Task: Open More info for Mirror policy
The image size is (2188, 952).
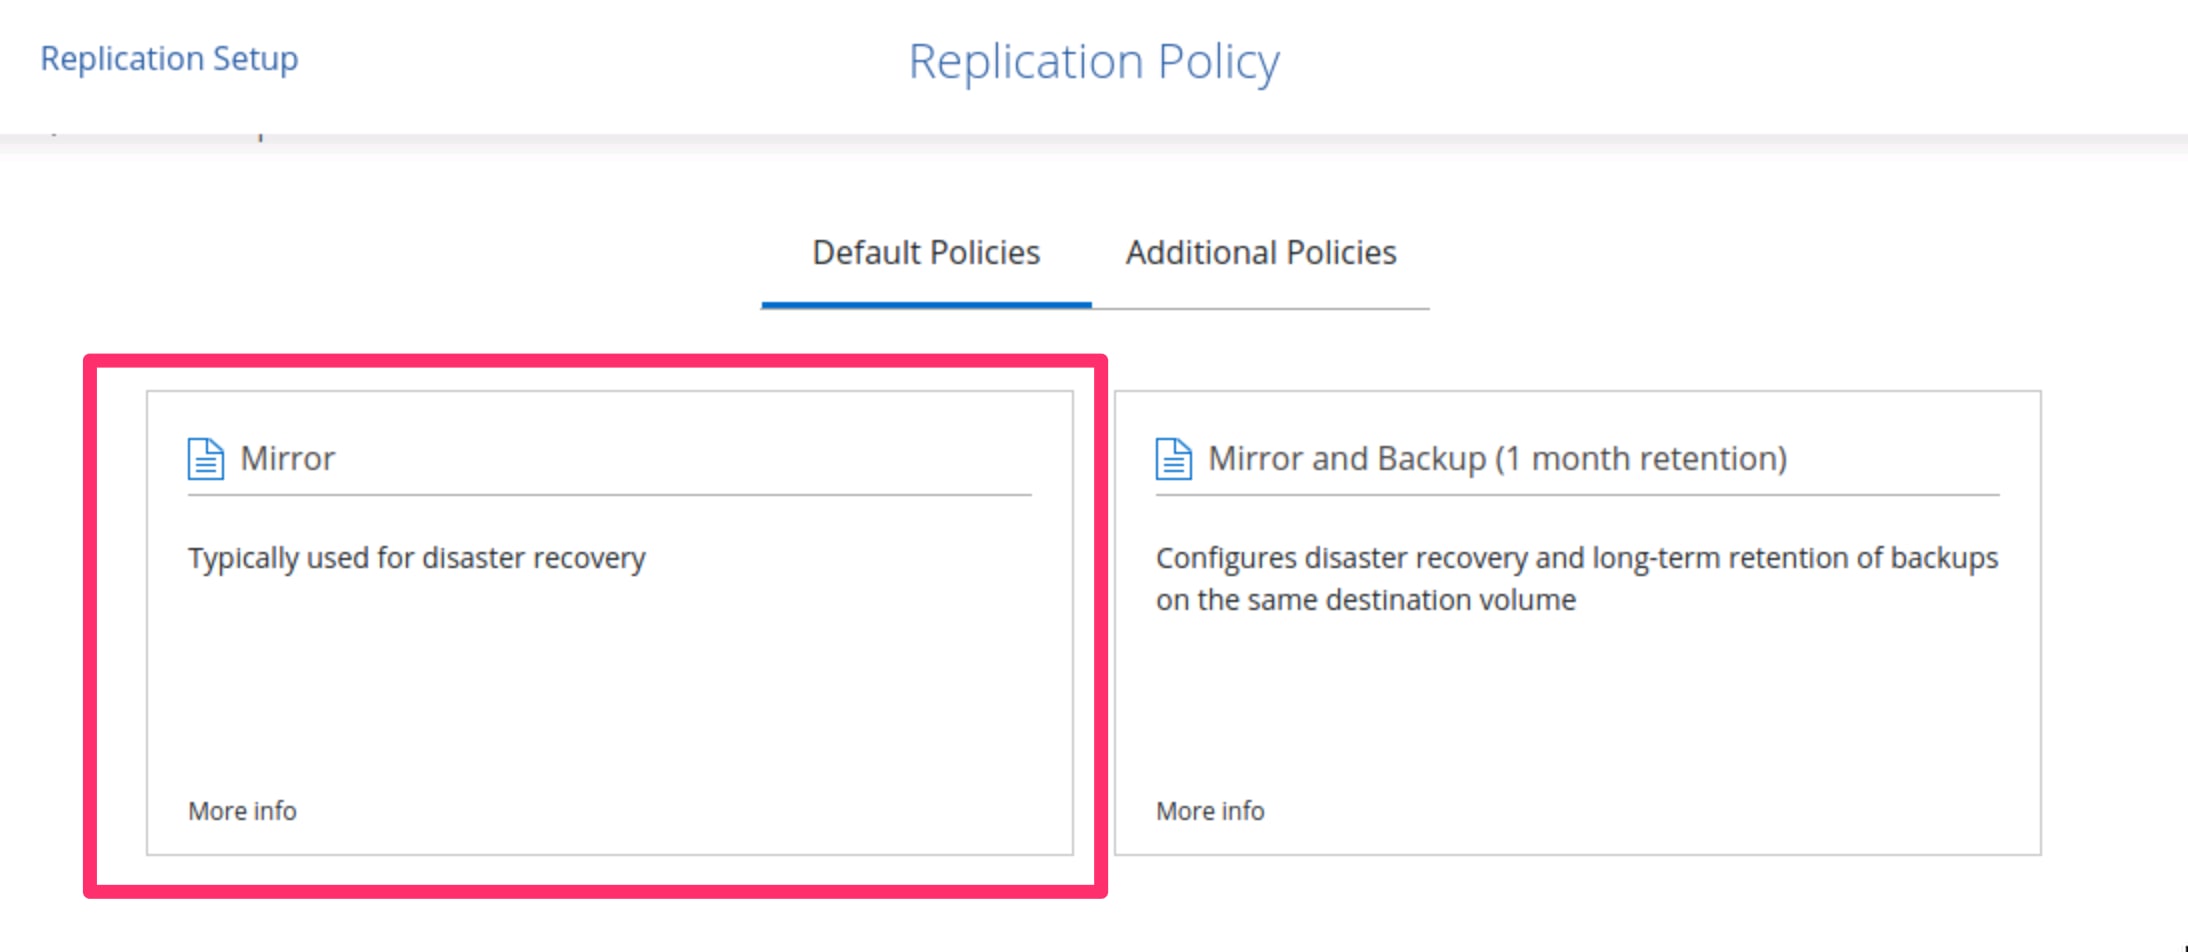Action: click(242, 811)
